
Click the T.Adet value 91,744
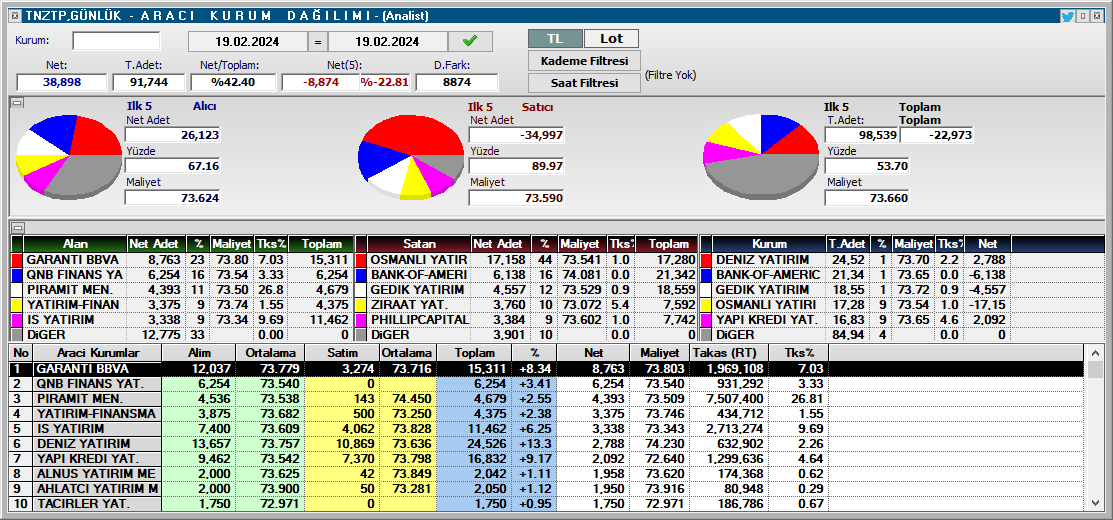coord(149,82)
